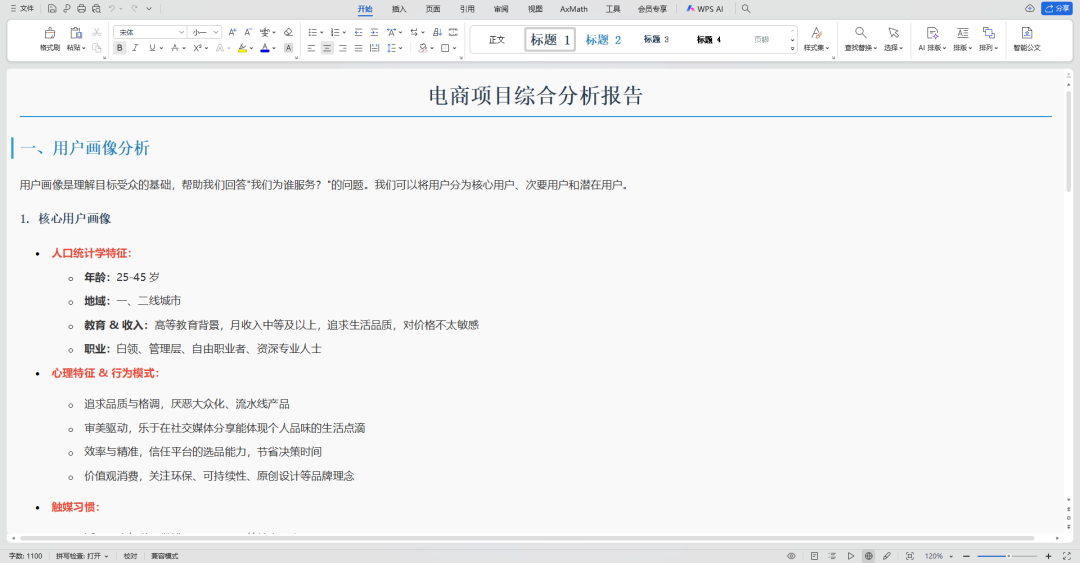Align text right icon
The image size is (1080, 563).
342,48
